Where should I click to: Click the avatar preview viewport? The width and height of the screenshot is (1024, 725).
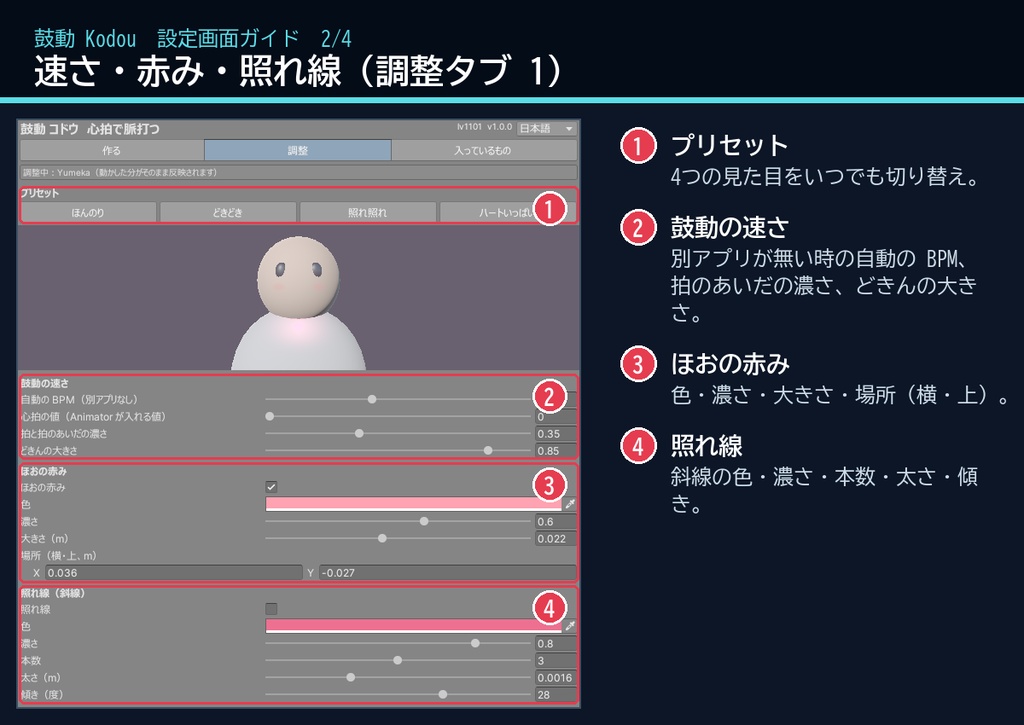pyautogui.click(x=298, y=298)
